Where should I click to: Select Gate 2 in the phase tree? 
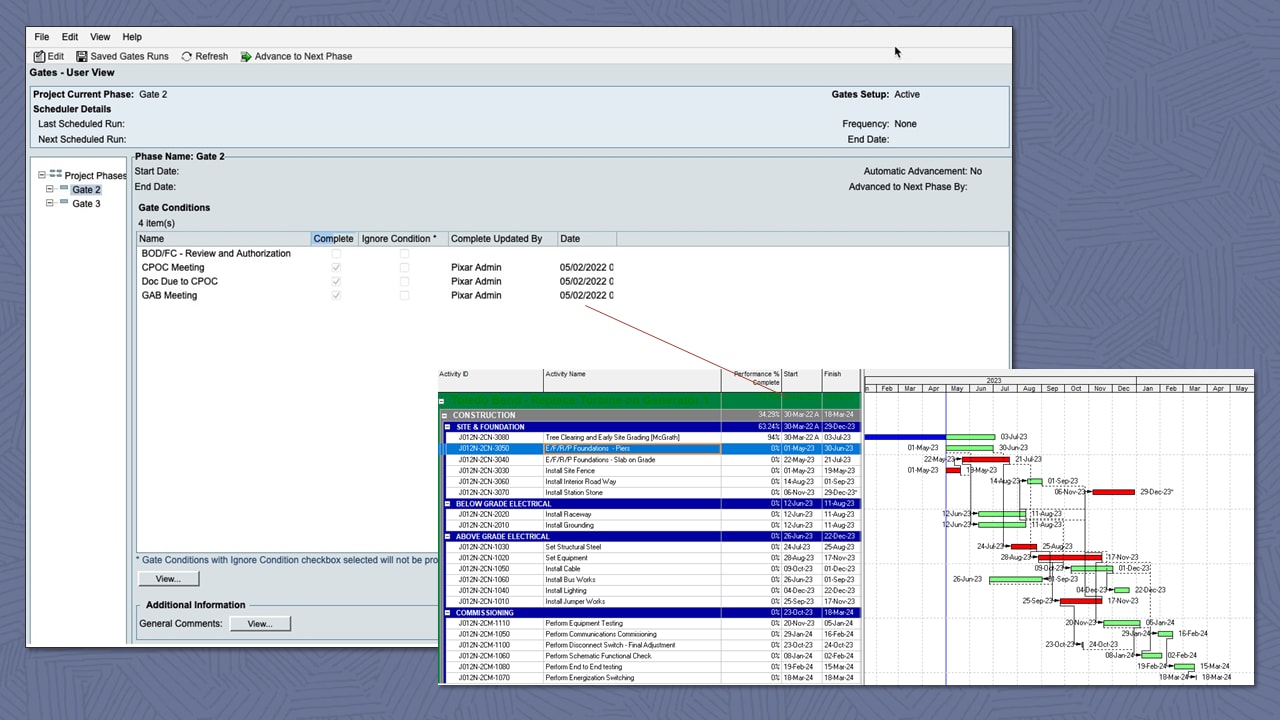pyautogui.click(x=86, y=190)
